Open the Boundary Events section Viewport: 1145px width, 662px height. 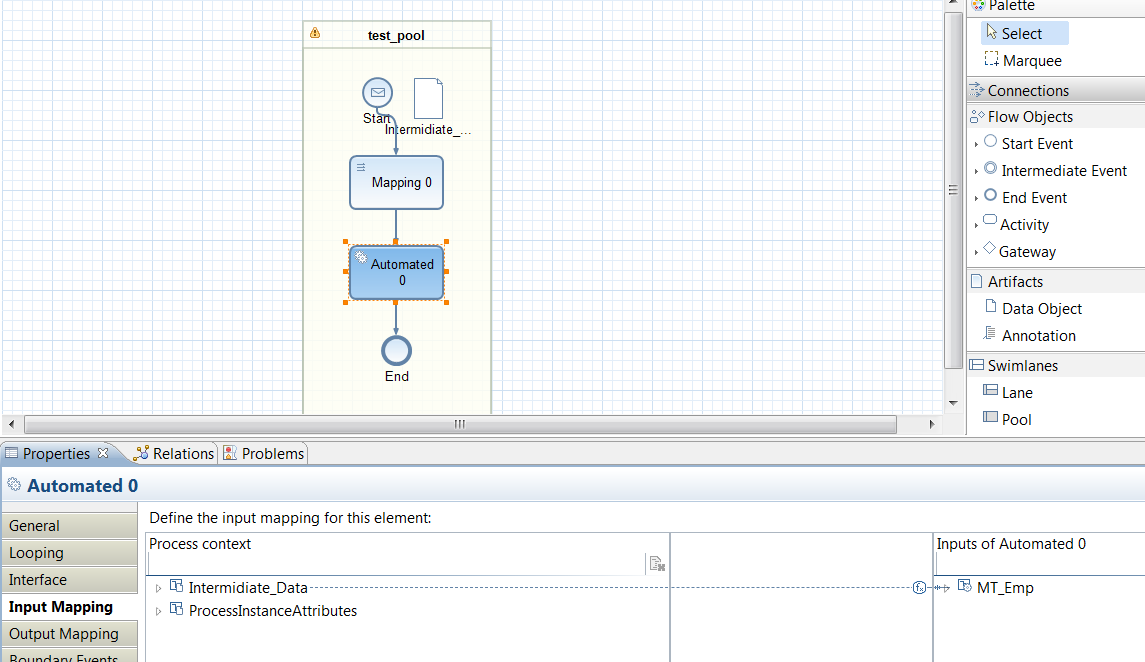point(69,655)
